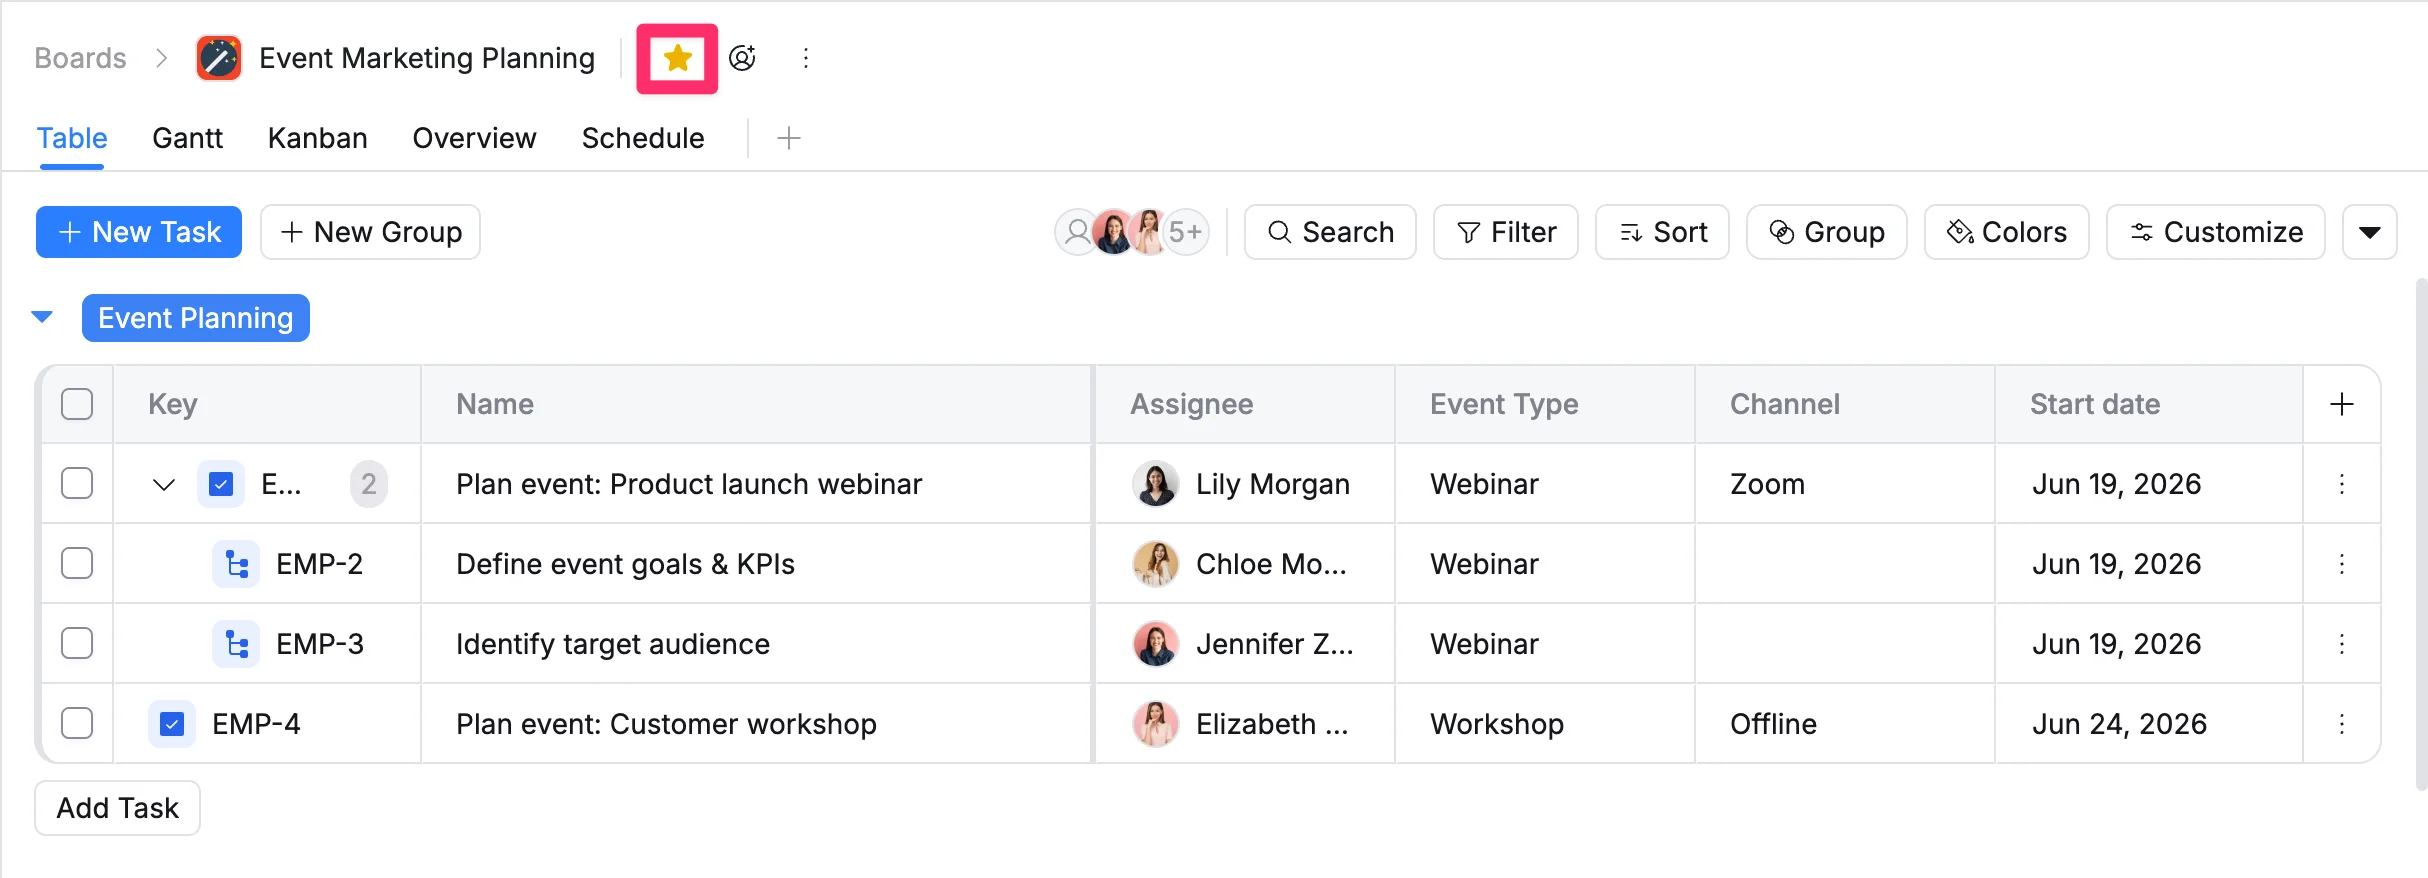
Task: Toggle the select-all checkbox in header row
Action: point(77,404)
